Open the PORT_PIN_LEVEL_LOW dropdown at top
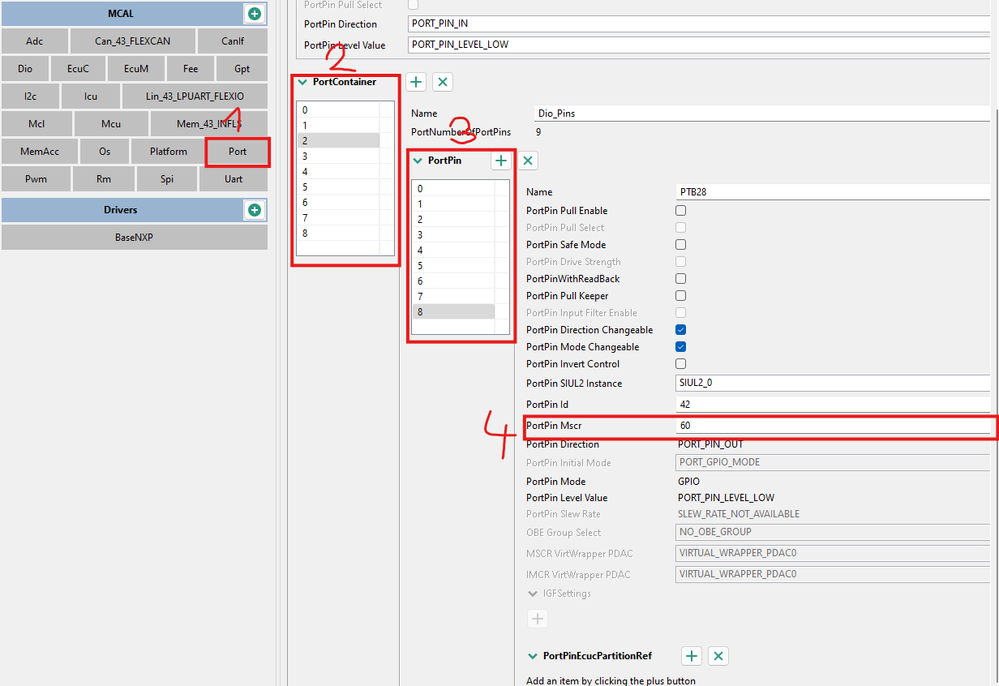 point(699,45)
